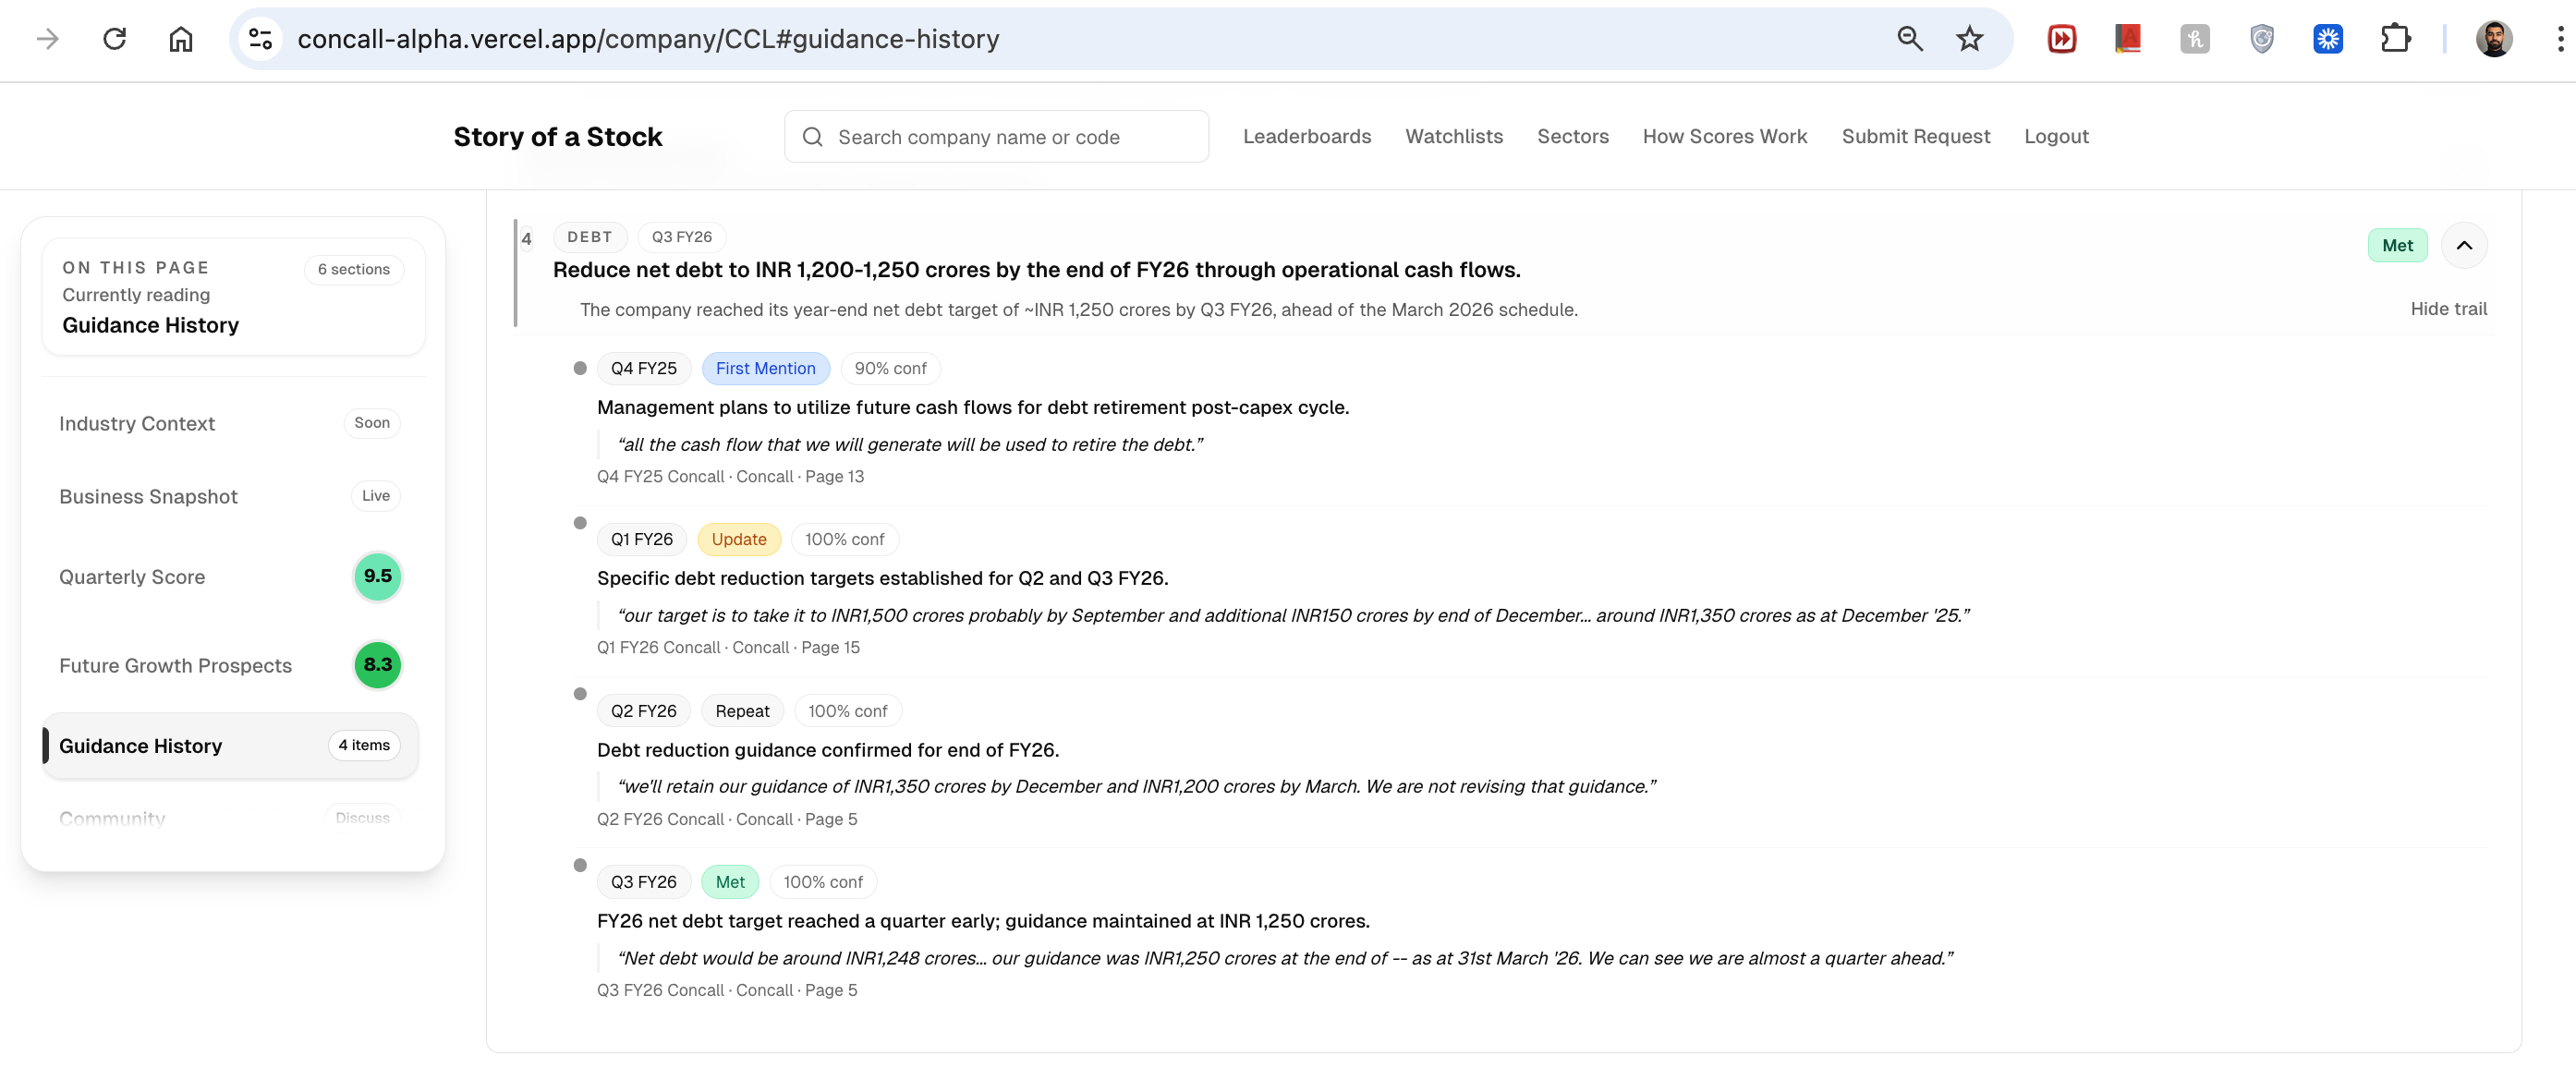Select Business Snapshot in sidebar
The image size is (2576, 1068).
[x=148, y=497]
